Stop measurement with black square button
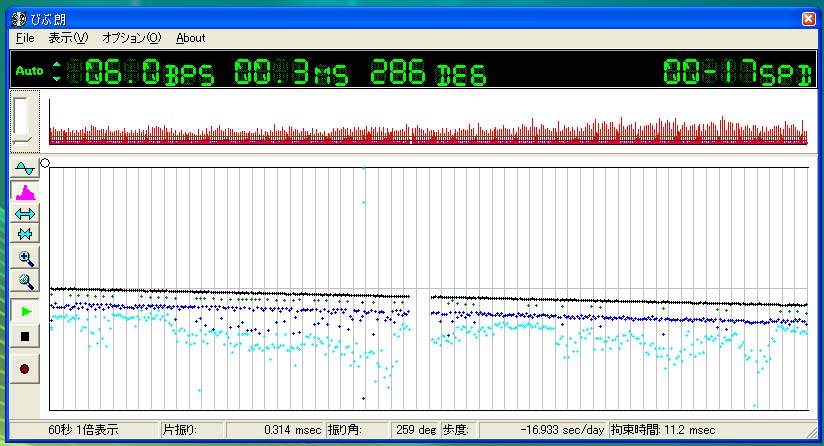Screen dimensions: 824x446 pyautogui.click(x=25, y=337)
